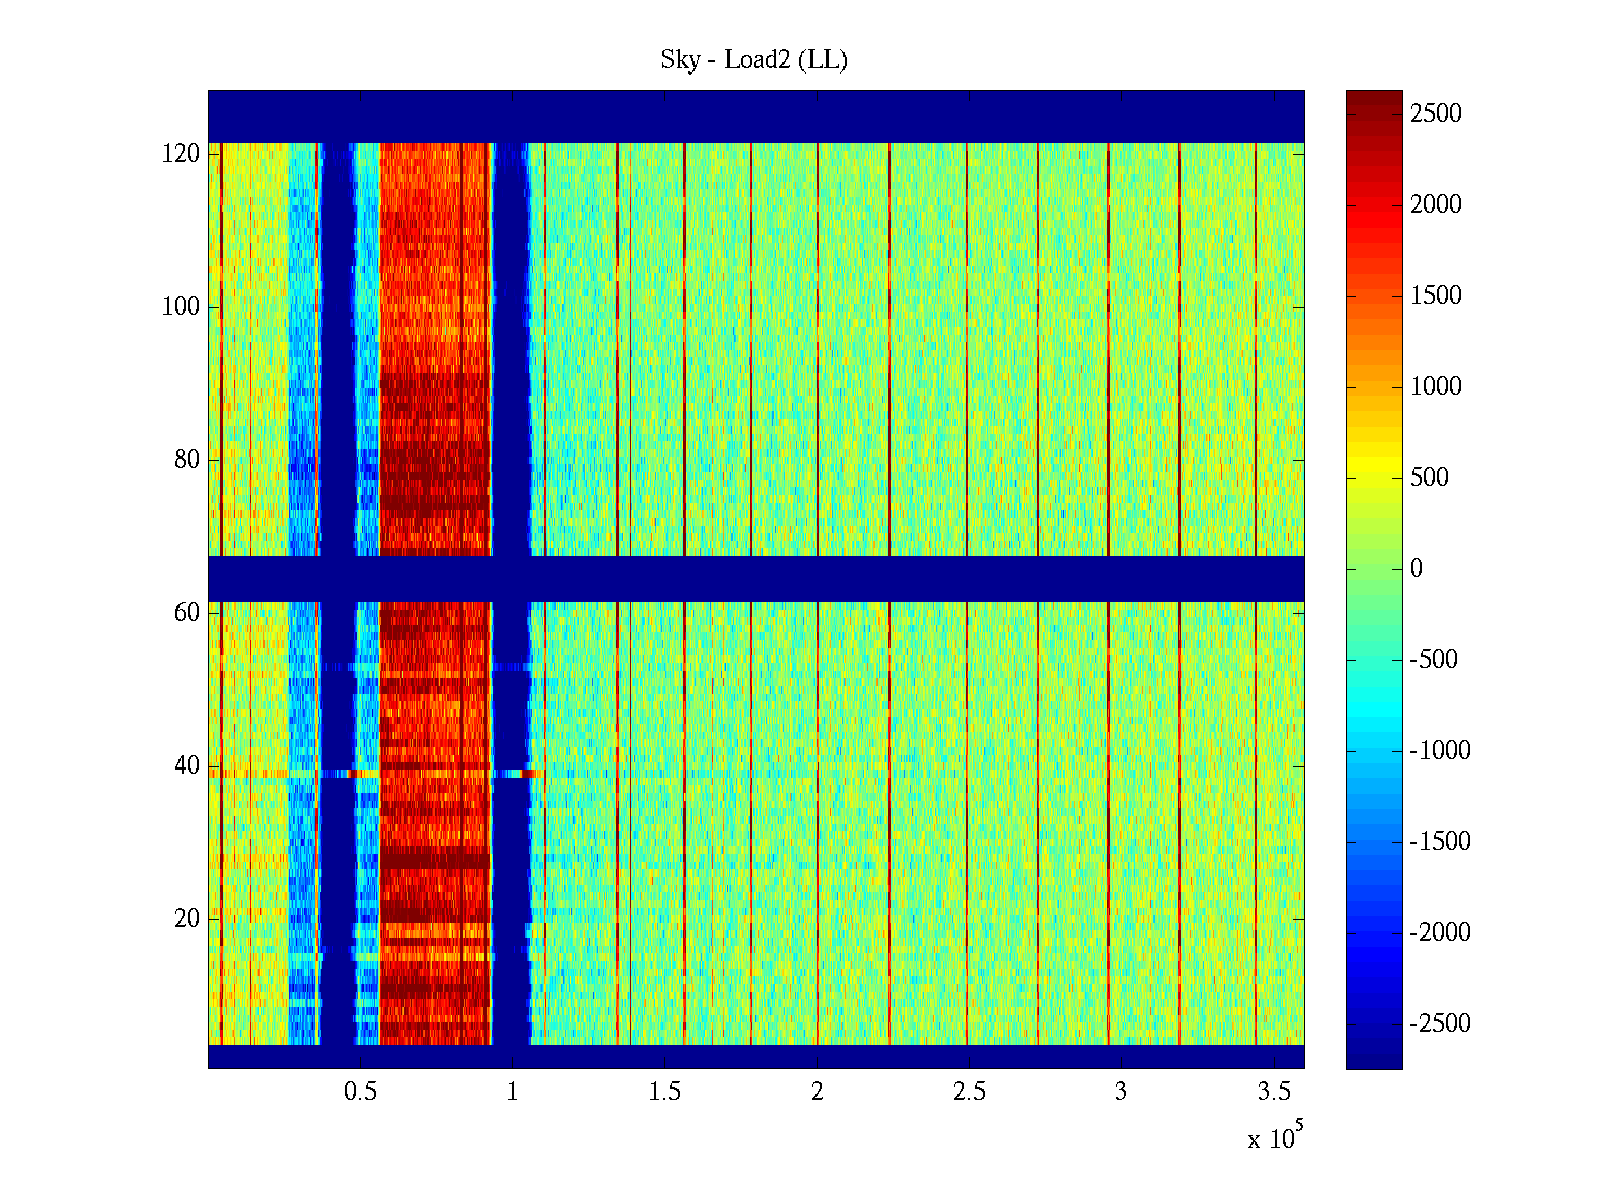This screenshot has width=1600, height=1200.
Task: Click the 2500 label on the colorbar
Action: coord(1435,114)
